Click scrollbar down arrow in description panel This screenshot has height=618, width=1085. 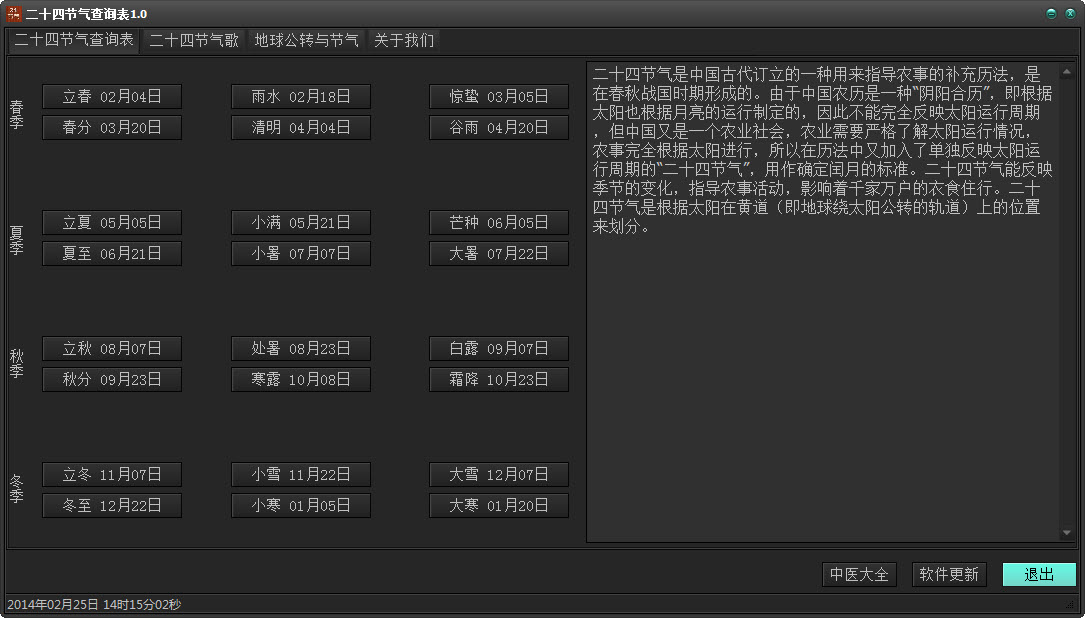pos(1066,533)
